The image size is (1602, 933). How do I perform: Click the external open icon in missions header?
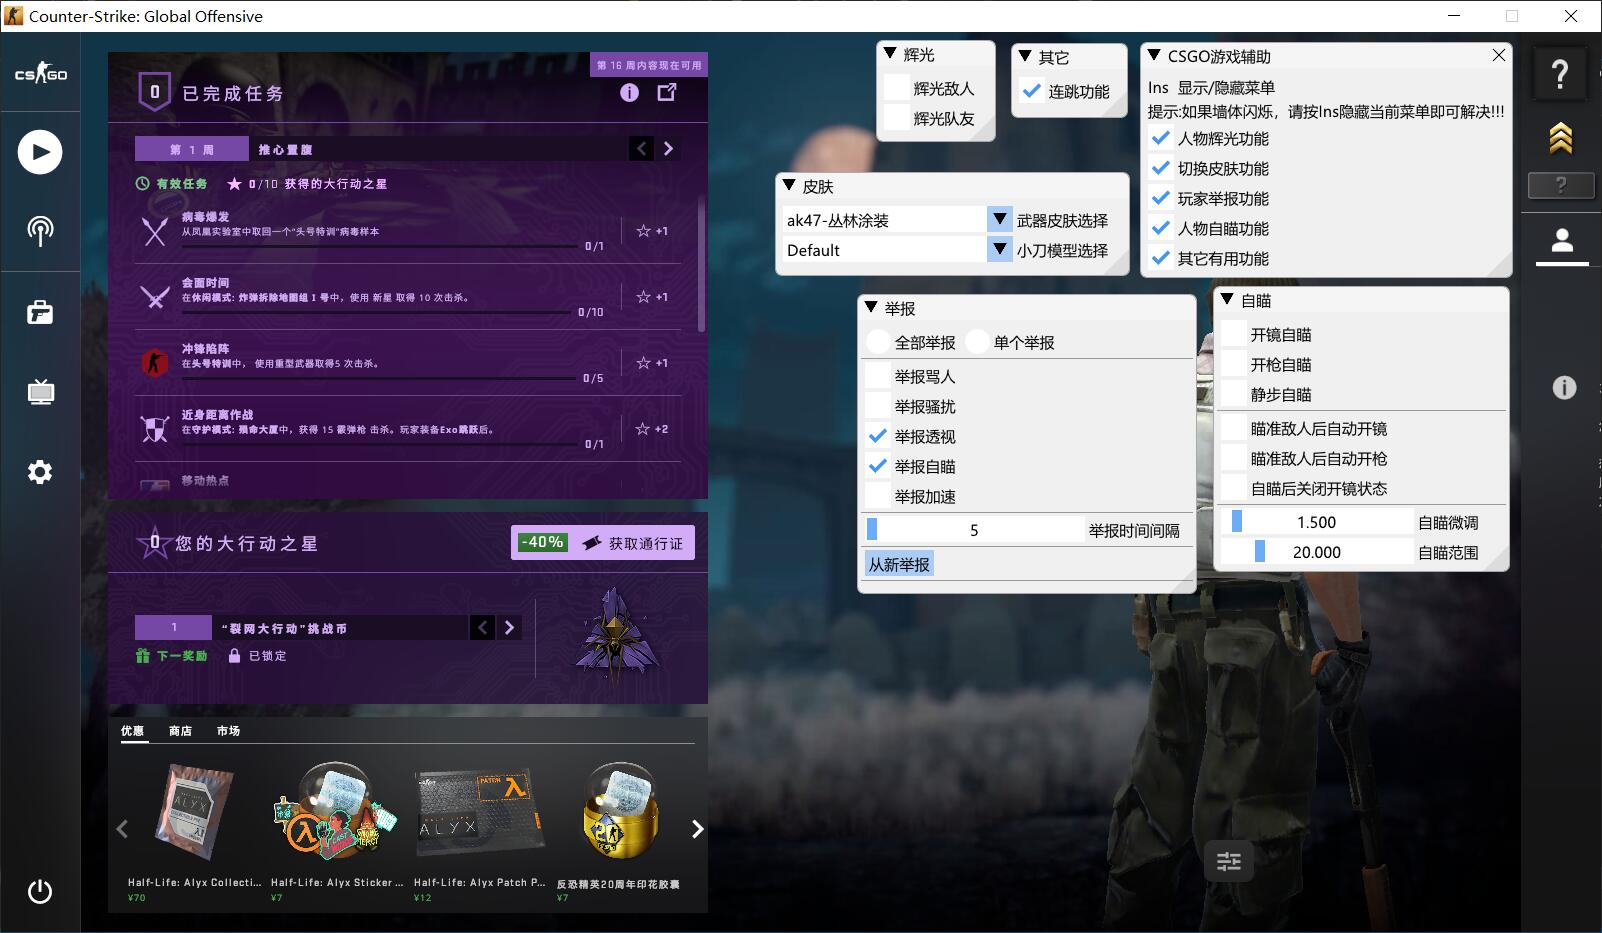(667, 92)
